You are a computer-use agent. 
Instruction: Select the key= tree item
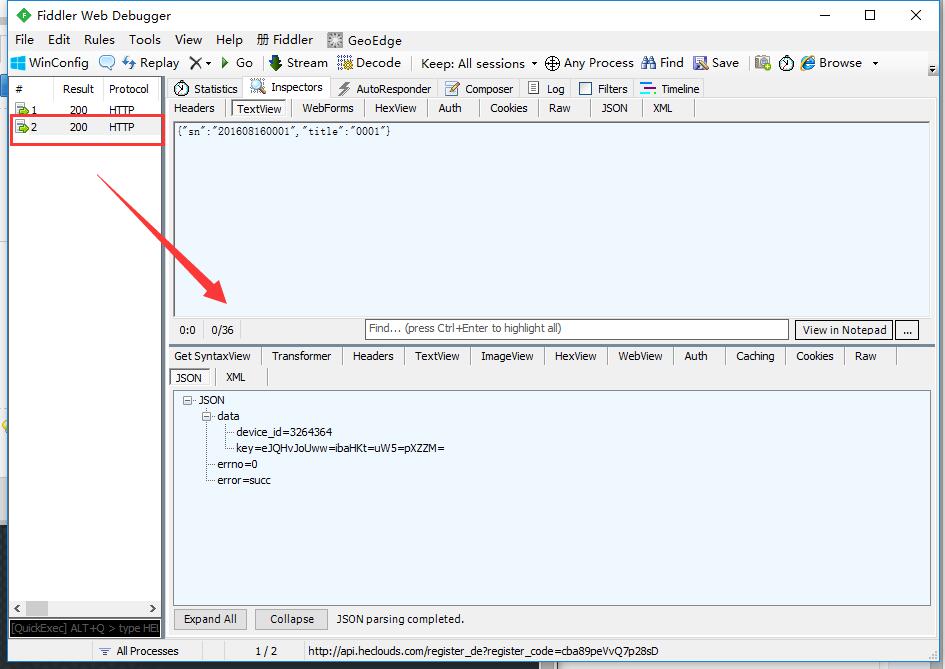pos(340,448)
